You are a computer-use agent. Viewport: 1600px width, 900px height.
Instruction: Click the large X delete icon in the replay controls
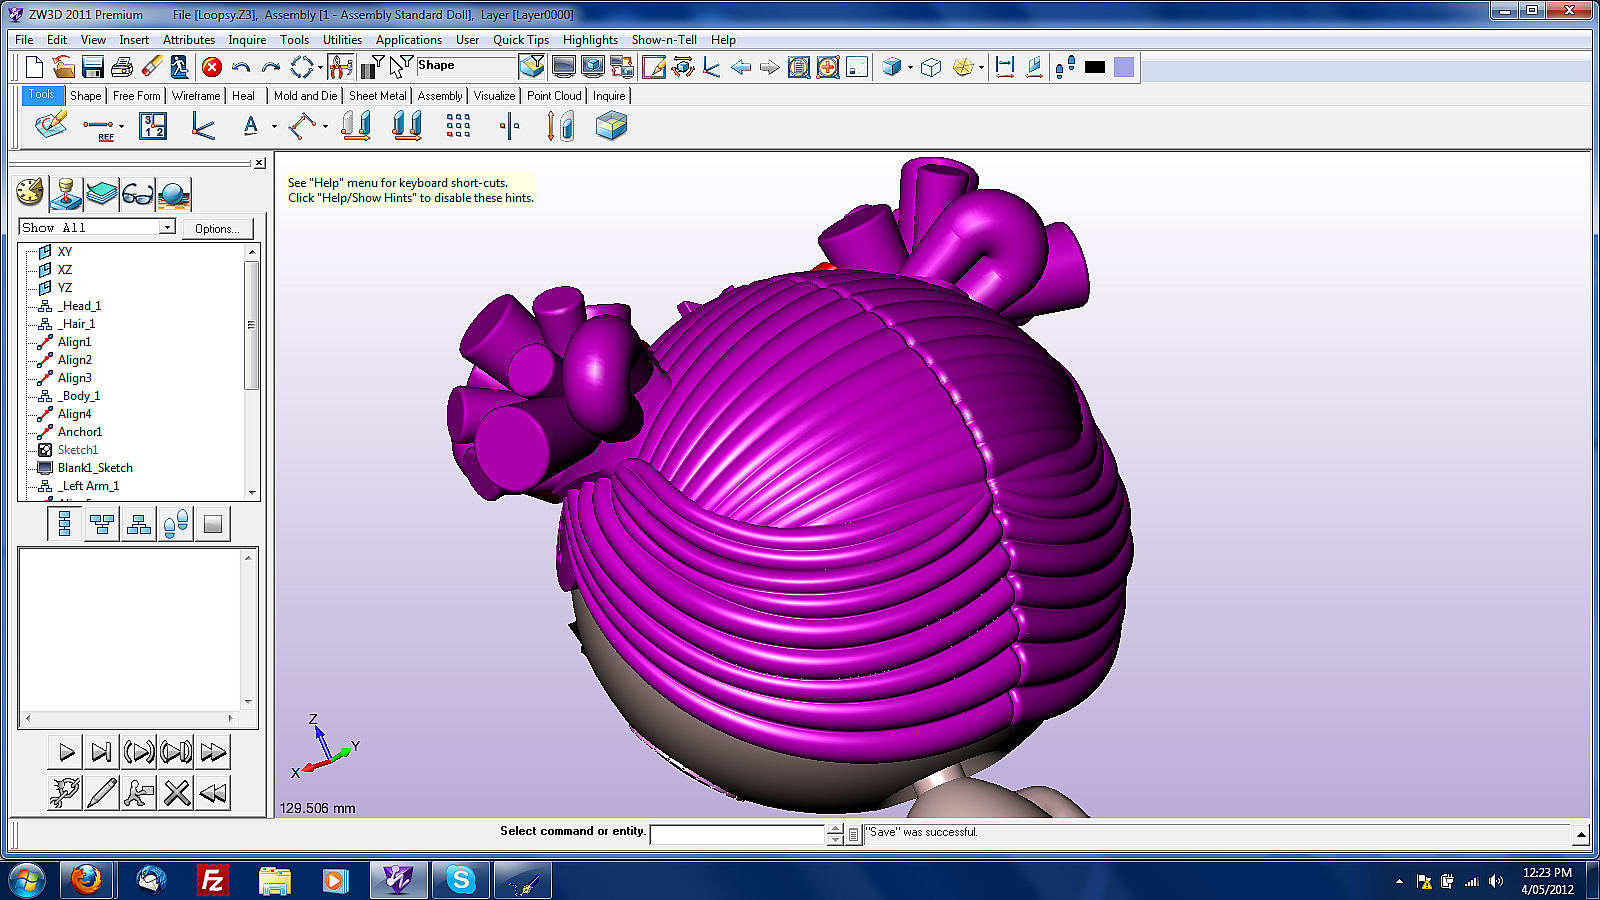177,793
